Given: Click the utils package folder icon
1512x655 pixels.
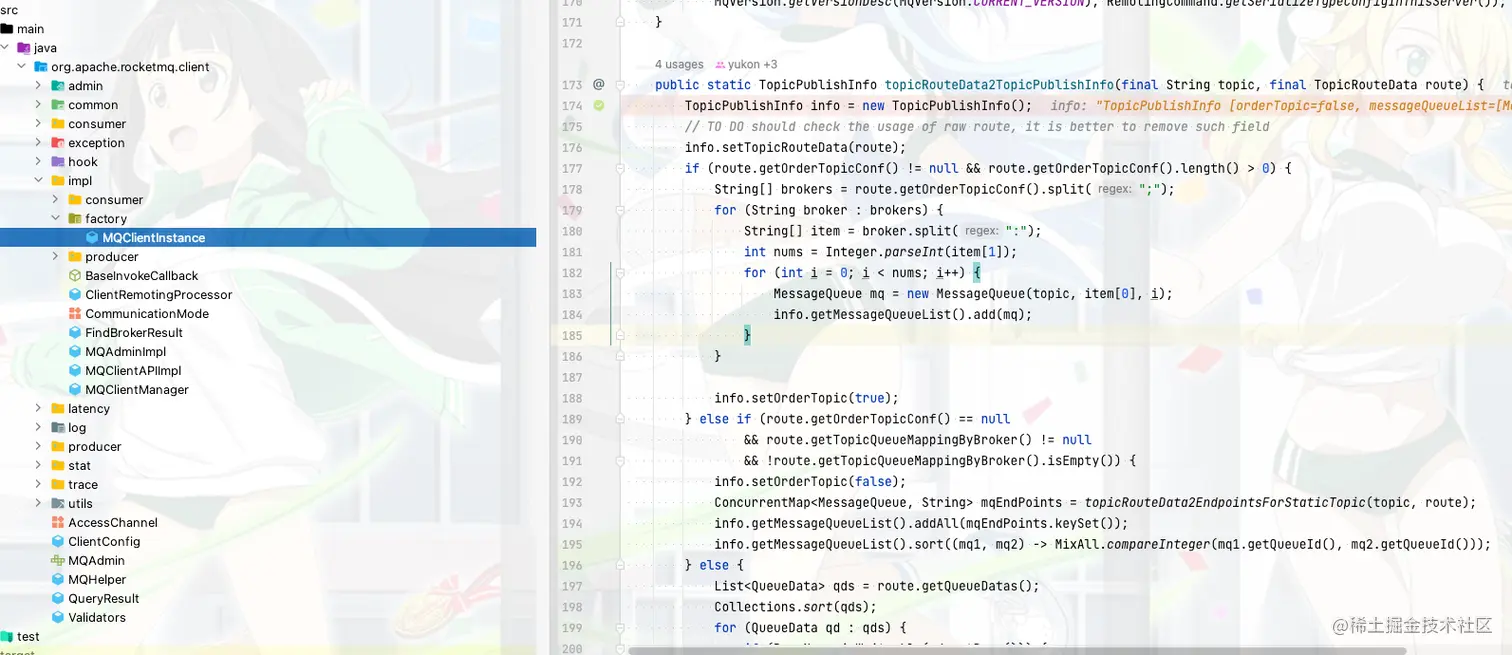Looking at the screenshot, I should pyautogui.click(x=58, y=504).
